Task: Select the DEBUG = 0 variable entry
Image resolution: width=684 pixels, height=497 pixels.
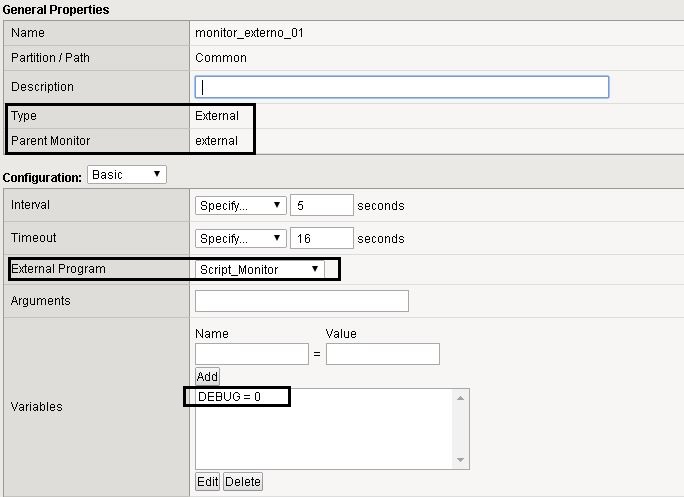Action: point(229,398)
